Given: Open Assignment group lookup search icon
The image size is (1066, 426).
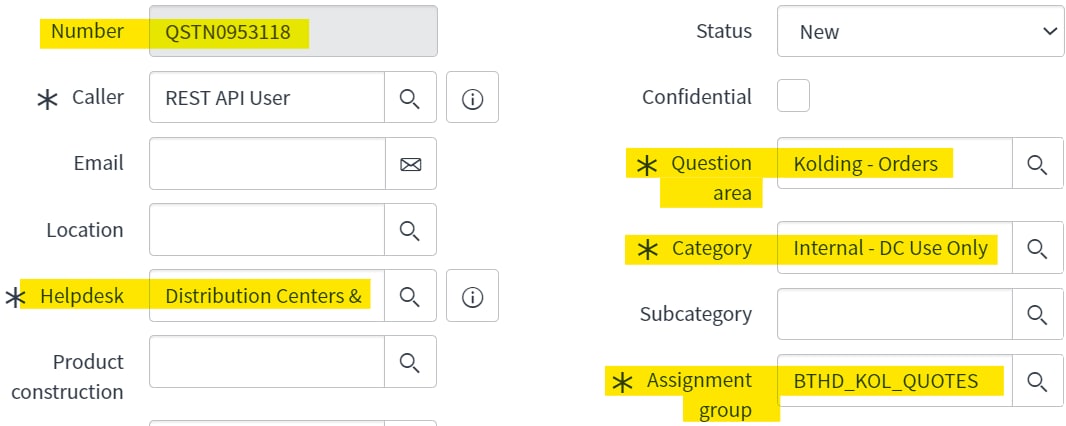Looking at the screenshot, I should 1037,380.
